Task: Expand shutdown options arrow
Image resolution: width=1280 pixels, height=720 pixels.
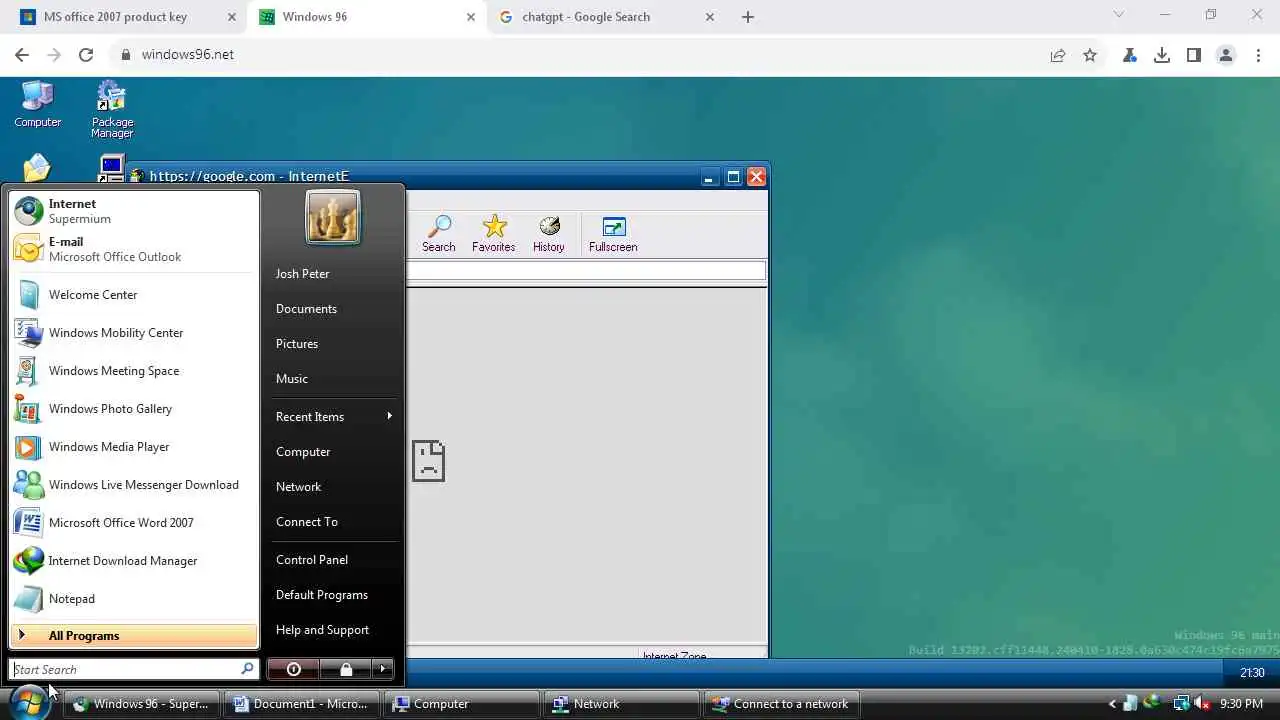Action: (382, 669)
